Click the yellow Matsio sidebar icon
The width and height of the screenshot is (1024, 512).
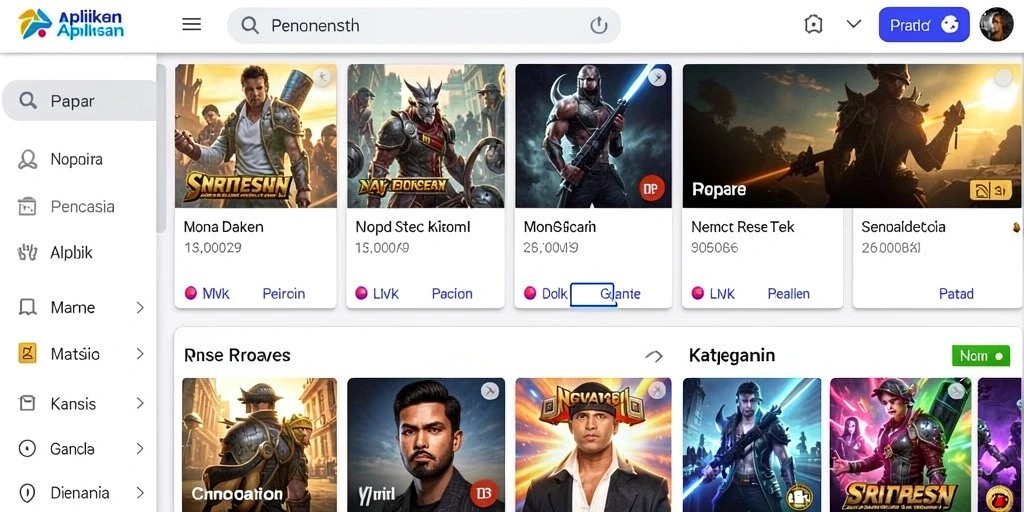(x=27, y=354)
